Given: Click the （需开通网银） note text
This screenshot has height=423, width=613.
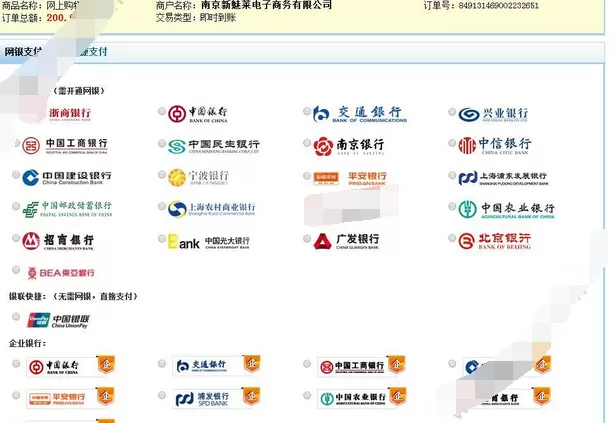Looking at the screenshot, I should click(x=79, y=91).
